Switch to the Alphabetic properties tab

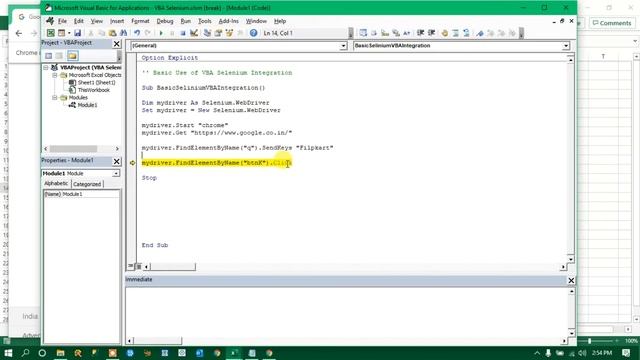pyautogui.click(x=56, y=184)
